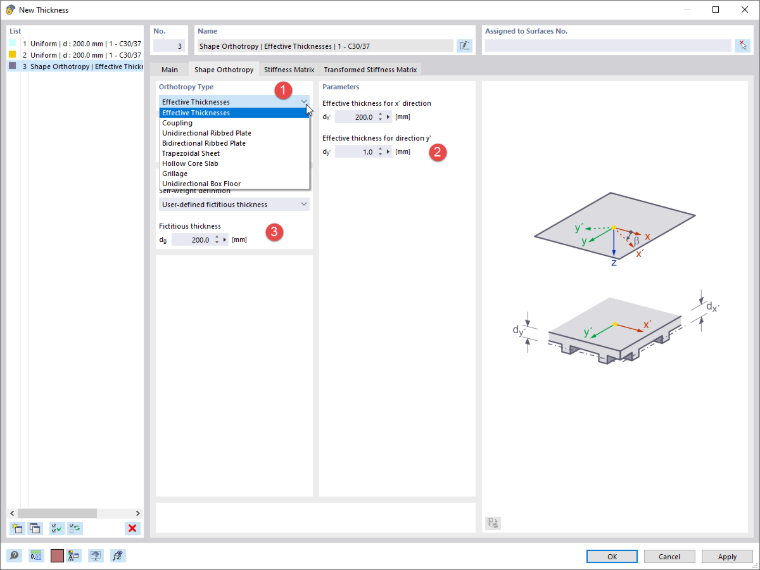Collapse the Orthotropy Type dropdown arrow
The height and width of the screenshot is (570, 760).
pyautogui.click(x=304, y=102)
